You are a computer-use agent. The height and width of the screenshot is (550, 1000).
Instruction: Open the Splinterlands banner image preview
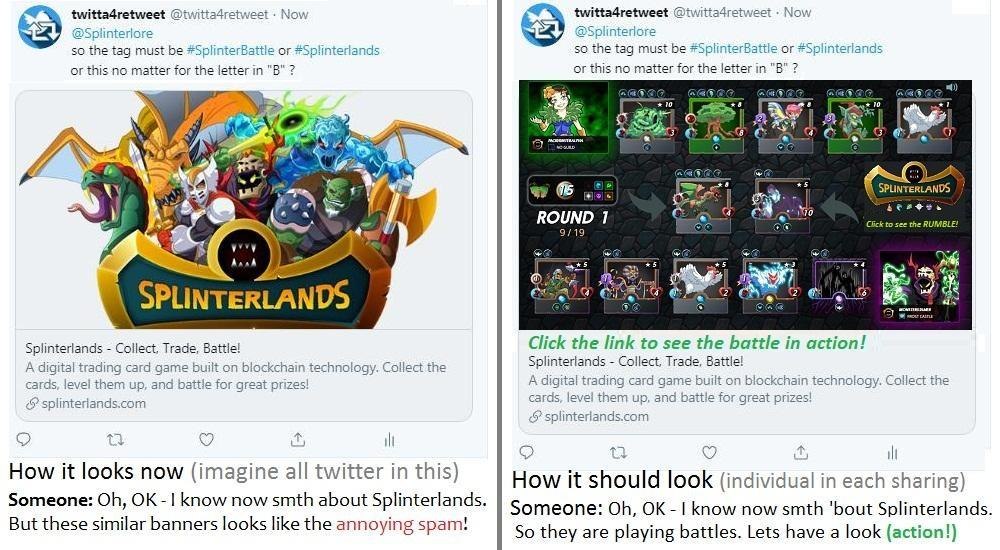click(244, 210)
